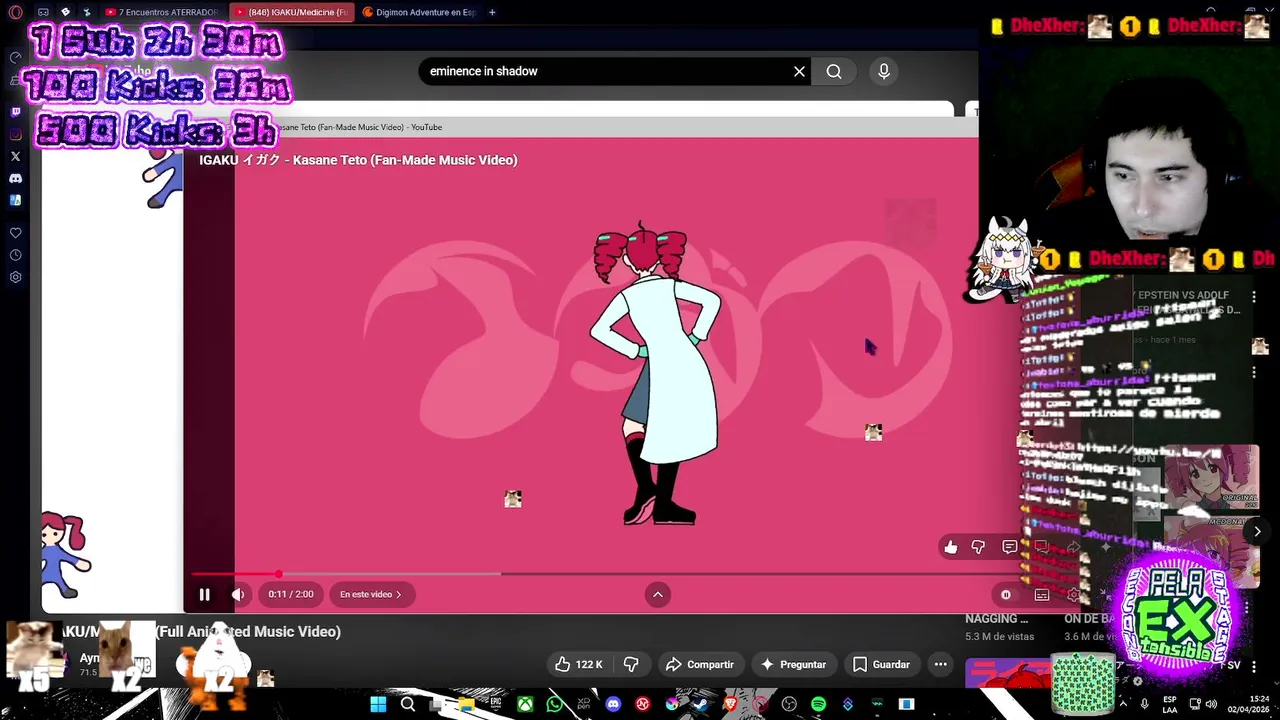The height and width of the screenshot is (720, 1280).
Task: Open the 'EPSTEIN VS ADOLF' video options dots
Action: pos(1254,297)
